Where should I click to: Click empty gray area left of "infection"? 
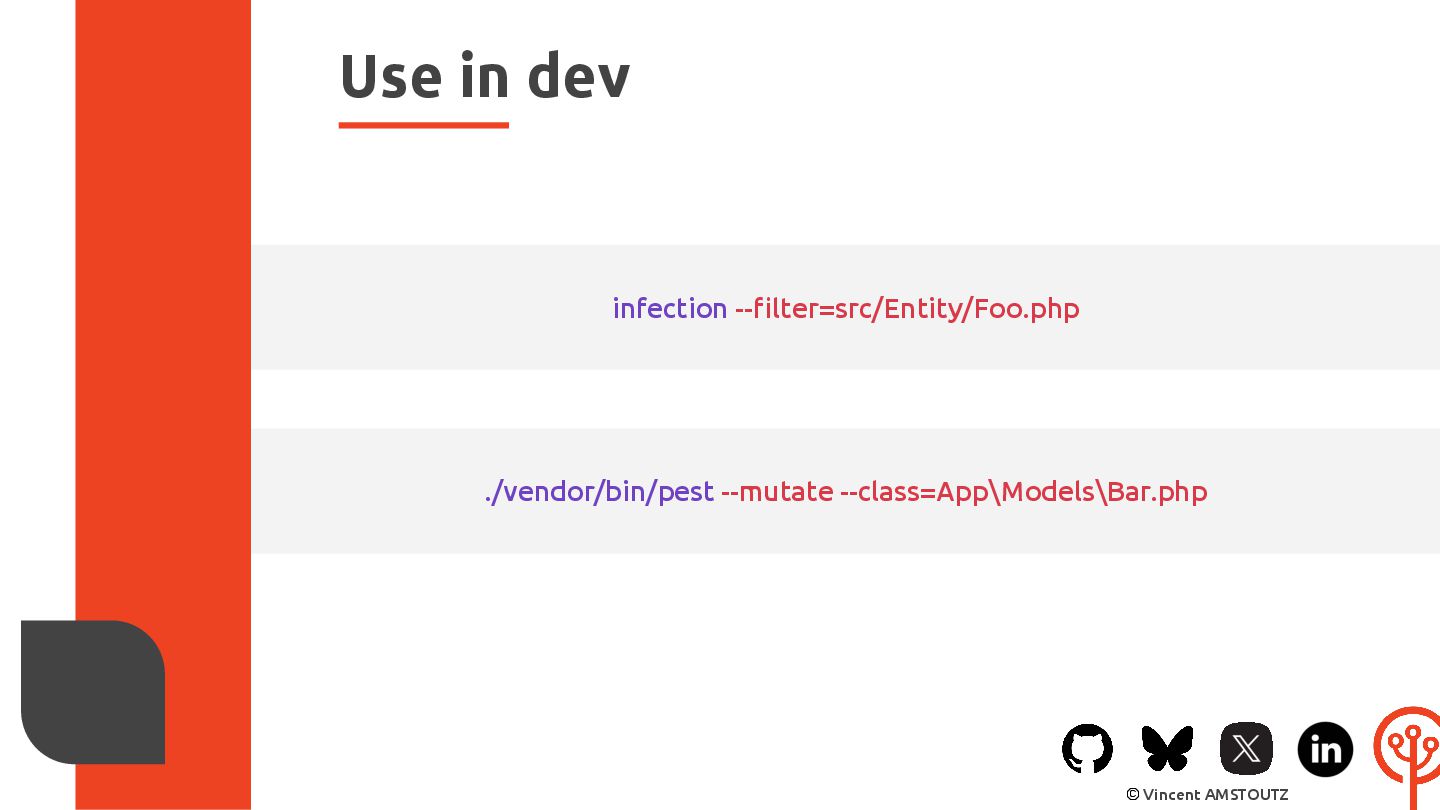430,308
